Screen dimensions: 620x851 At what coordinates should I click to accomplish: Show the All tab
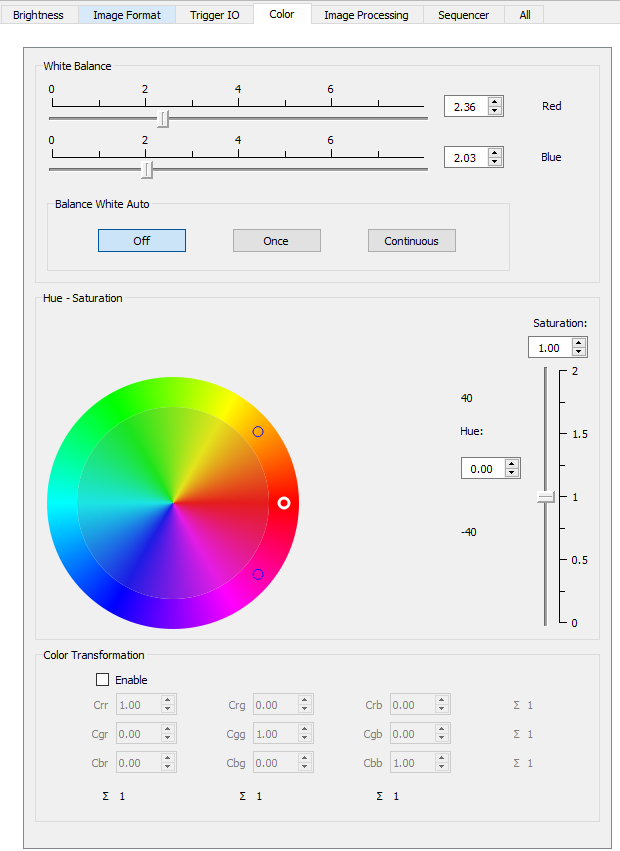524,15
